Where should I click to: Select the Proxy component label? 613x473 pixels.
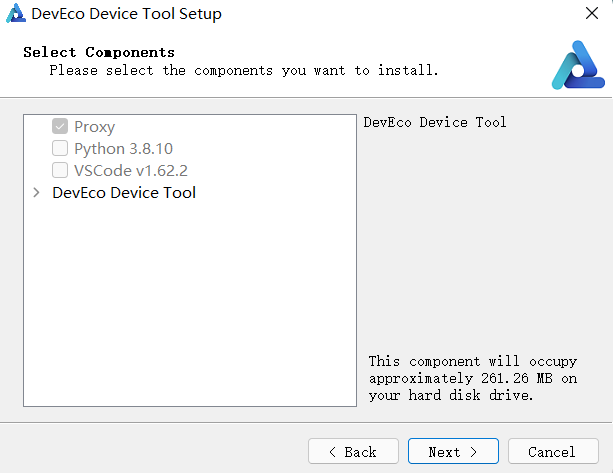coord(94,127)
